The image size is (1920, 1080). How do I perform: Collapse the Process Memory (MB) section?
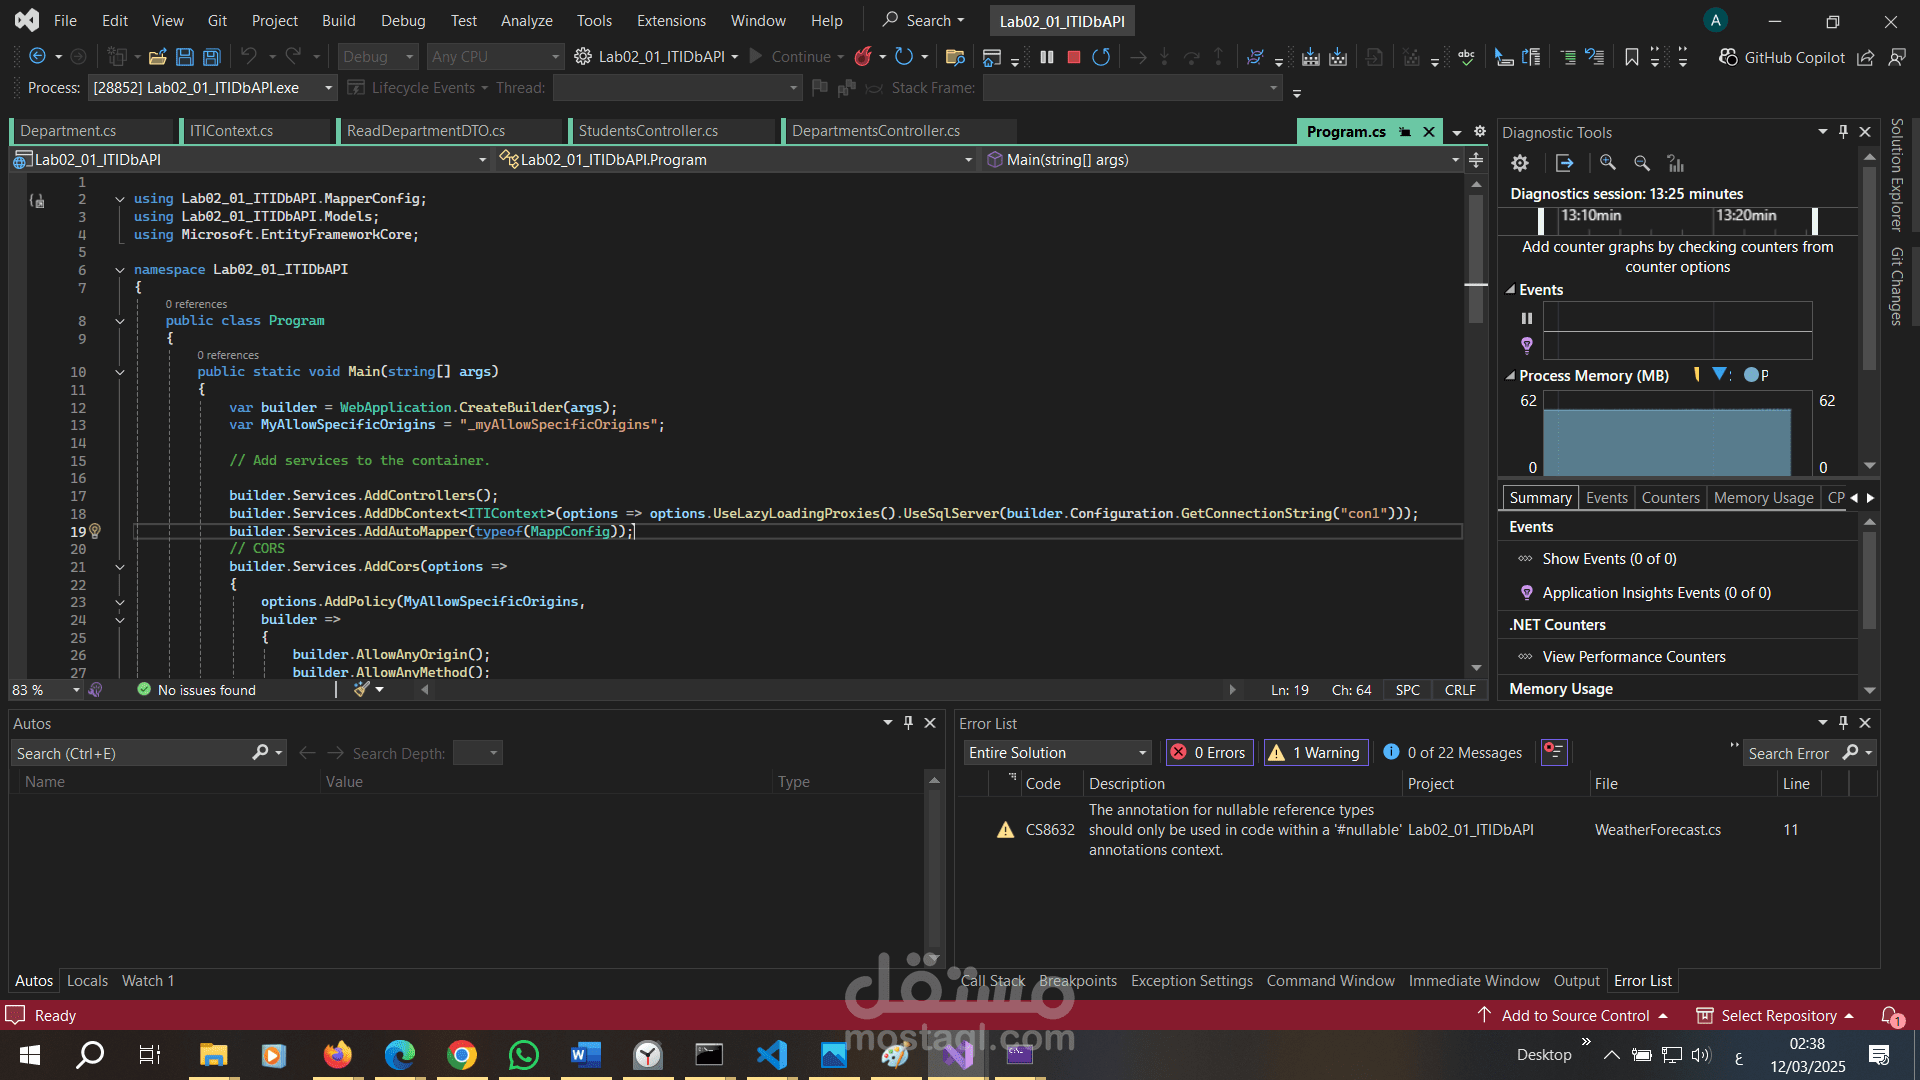1510,376
